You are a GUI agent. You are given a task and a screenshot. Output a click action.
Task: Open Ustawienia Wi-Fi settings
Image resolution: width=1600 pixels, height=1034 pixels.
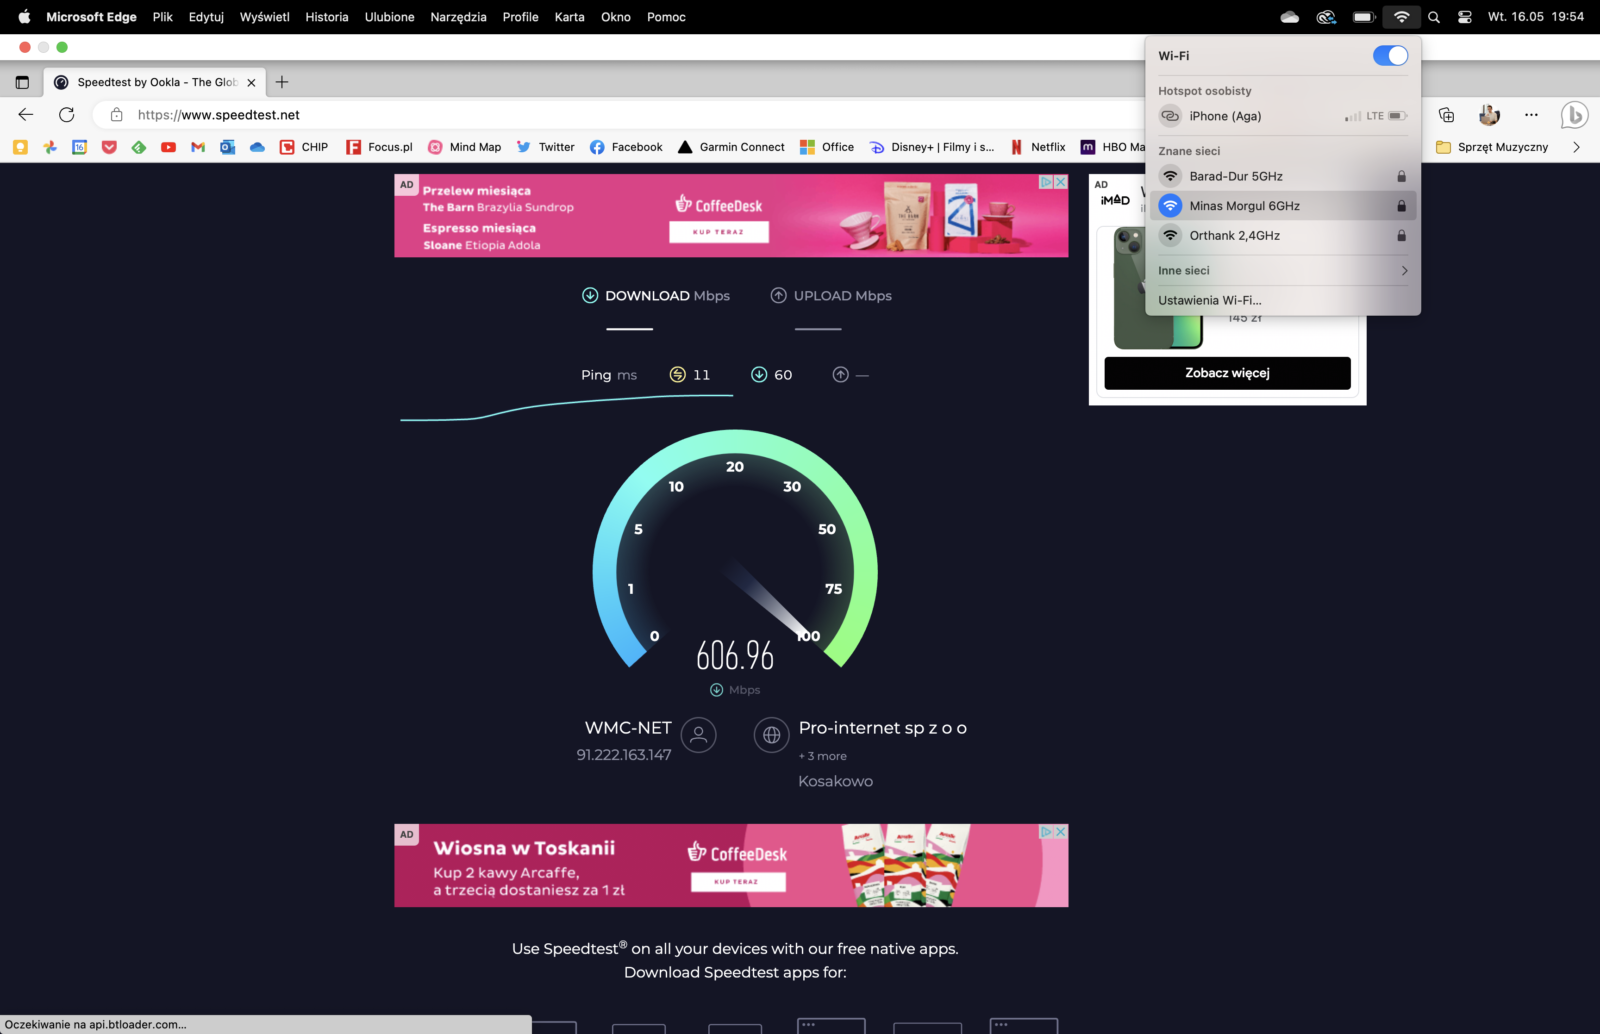1209,300
